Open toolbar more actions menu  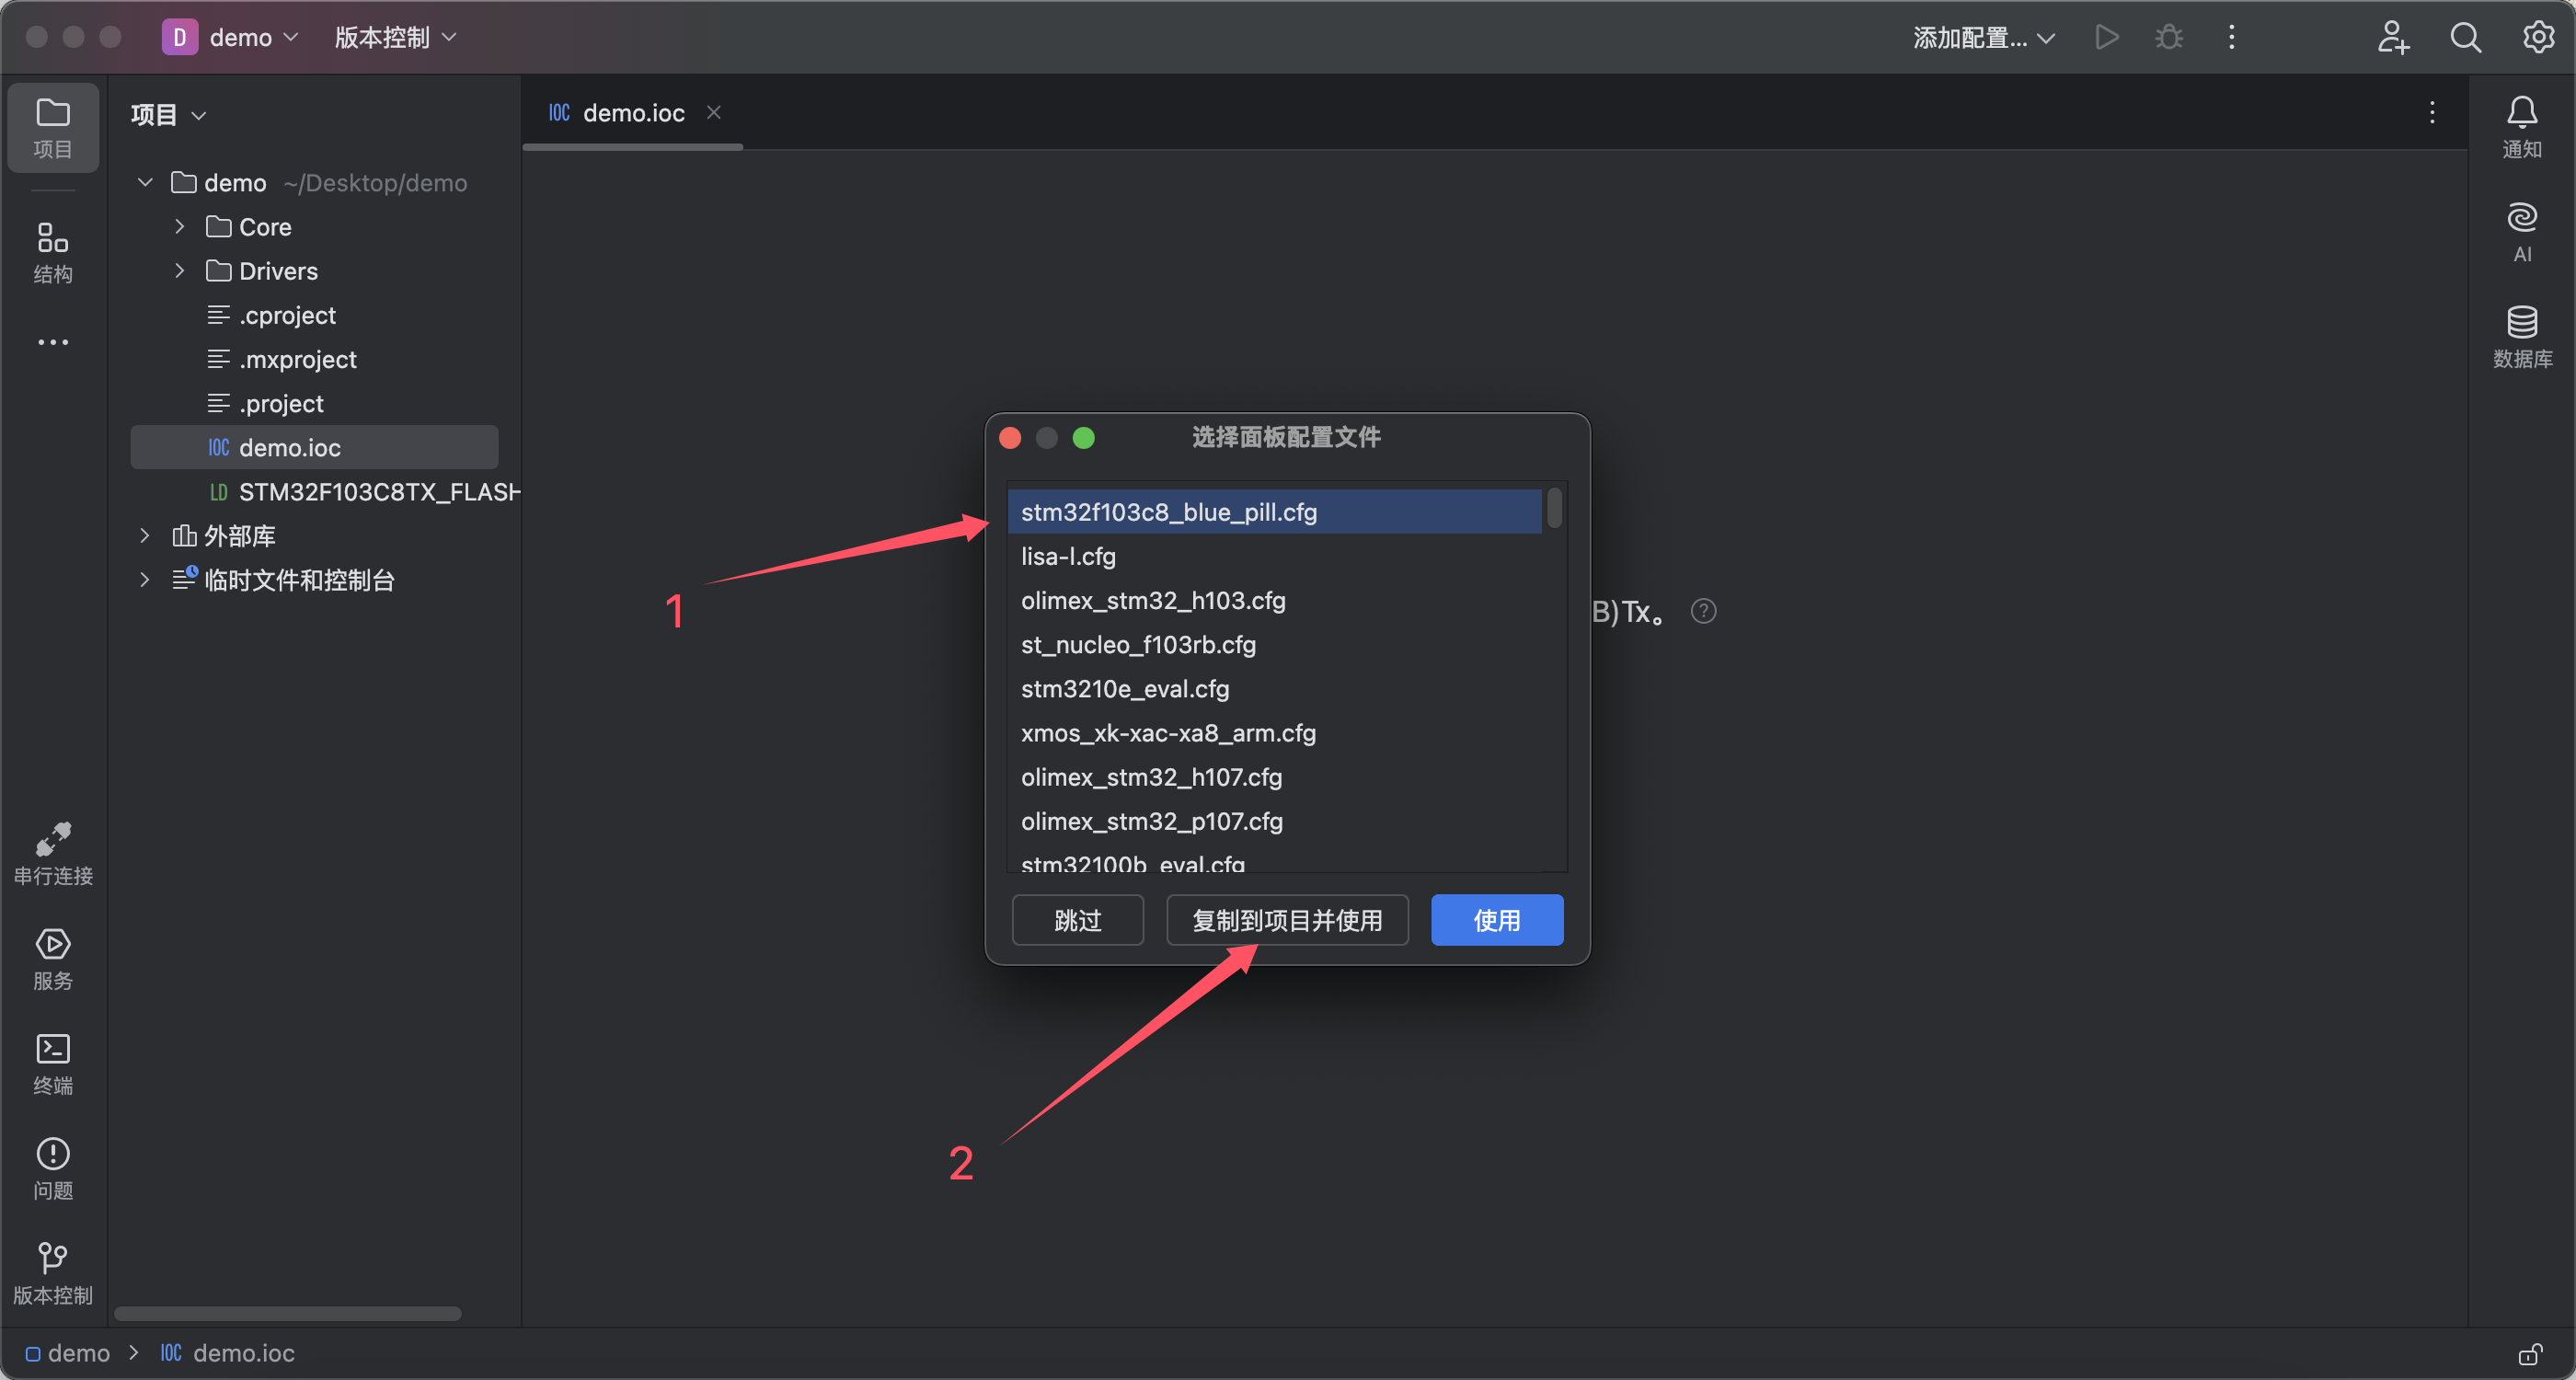pos(2231,38)
